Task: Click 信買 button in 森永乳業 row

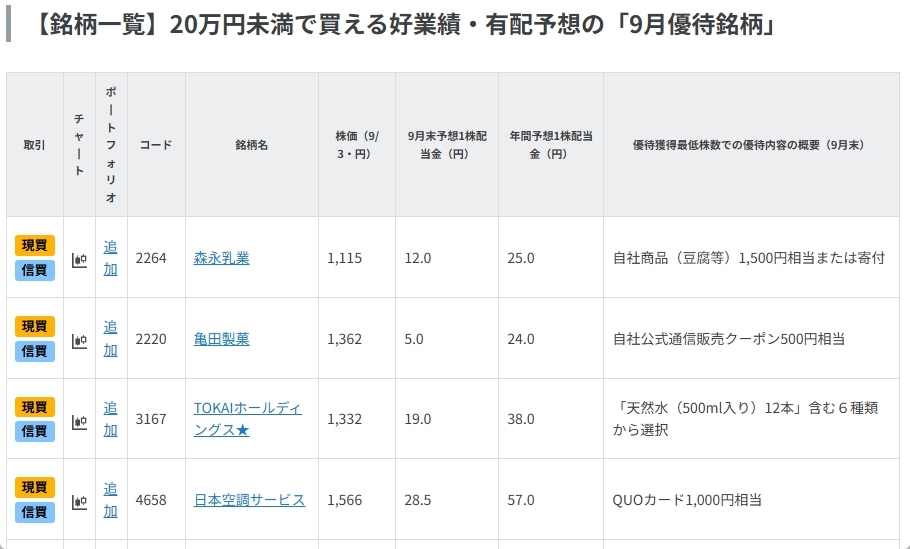Action: coord(35,270)
